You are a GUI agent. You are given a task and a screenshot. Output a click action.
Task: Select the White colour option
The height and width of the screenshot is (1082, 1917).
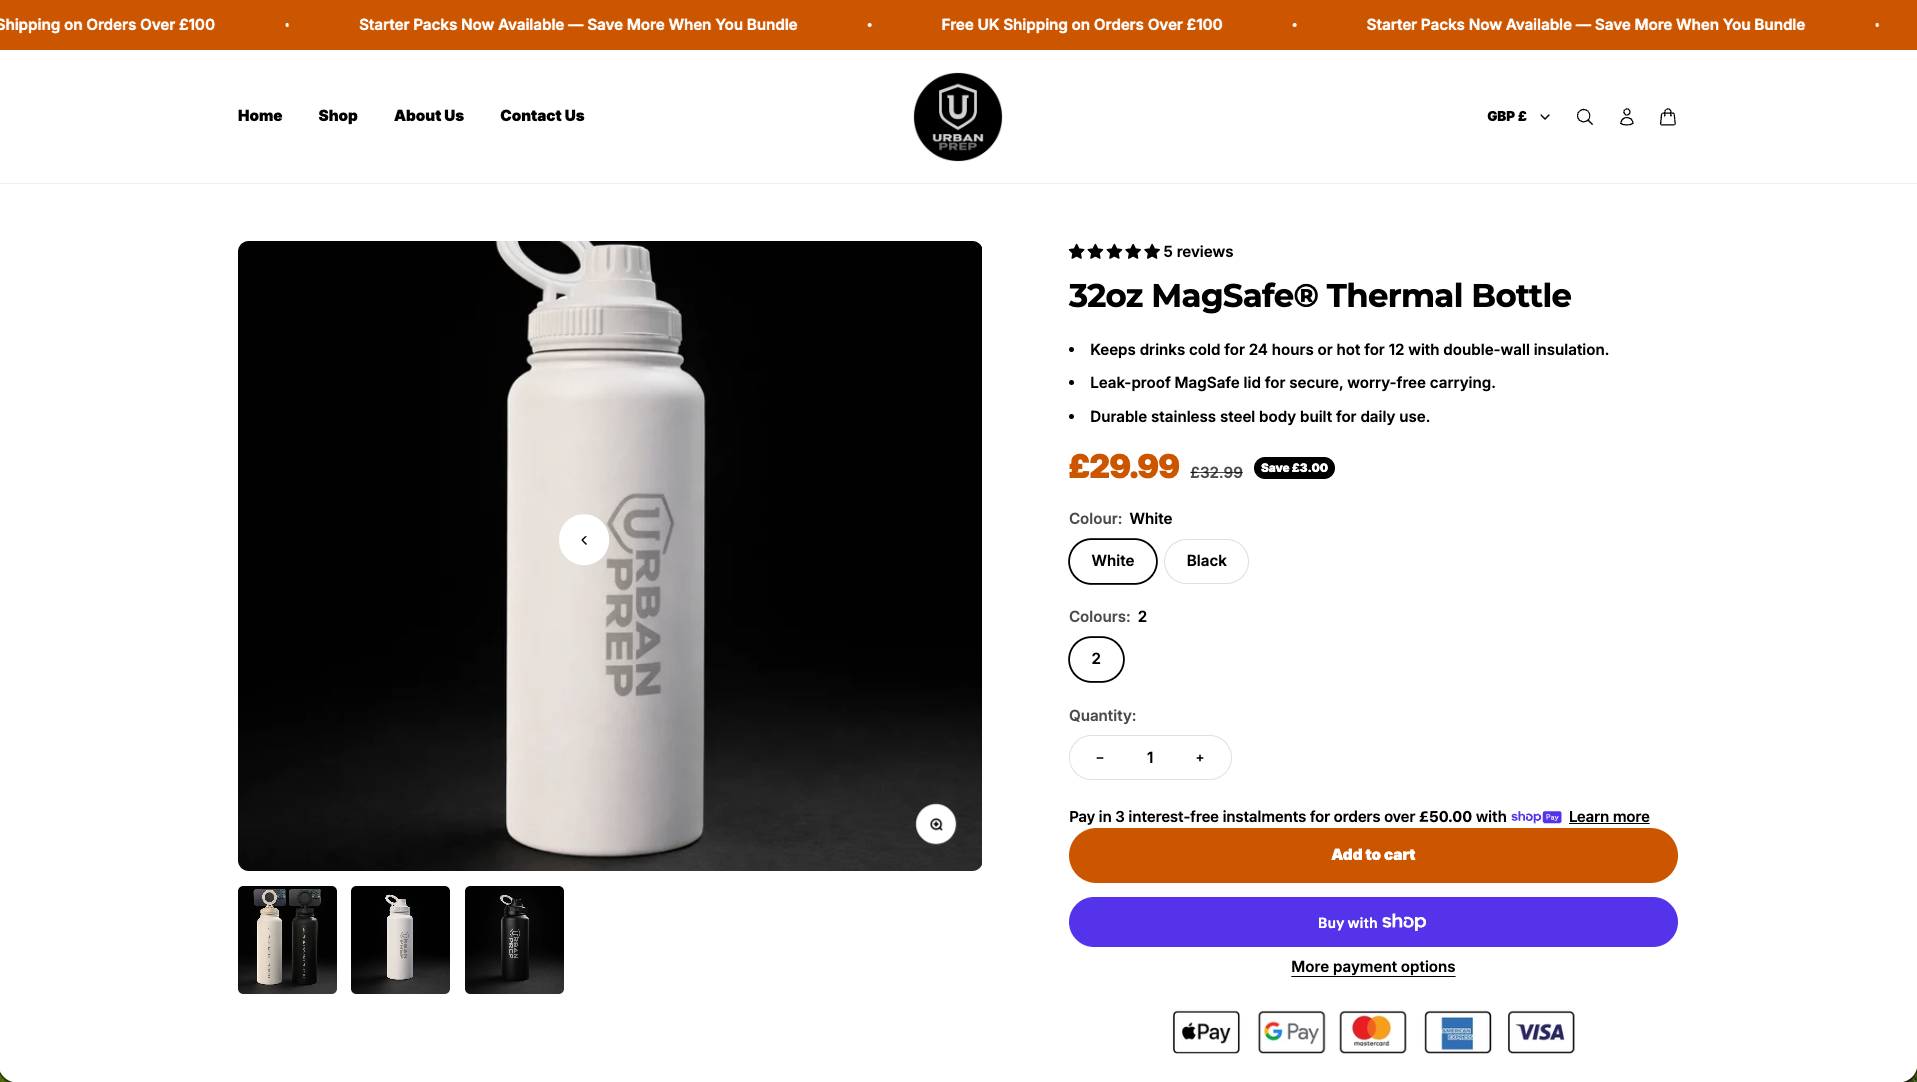click(x=1112, y=561)
